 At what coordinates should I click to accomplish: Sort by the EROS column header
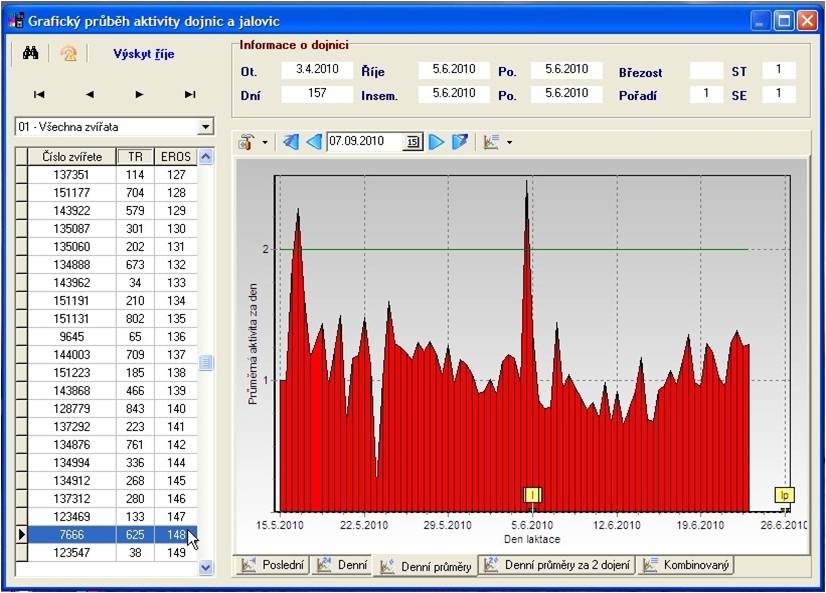point(176,156)
